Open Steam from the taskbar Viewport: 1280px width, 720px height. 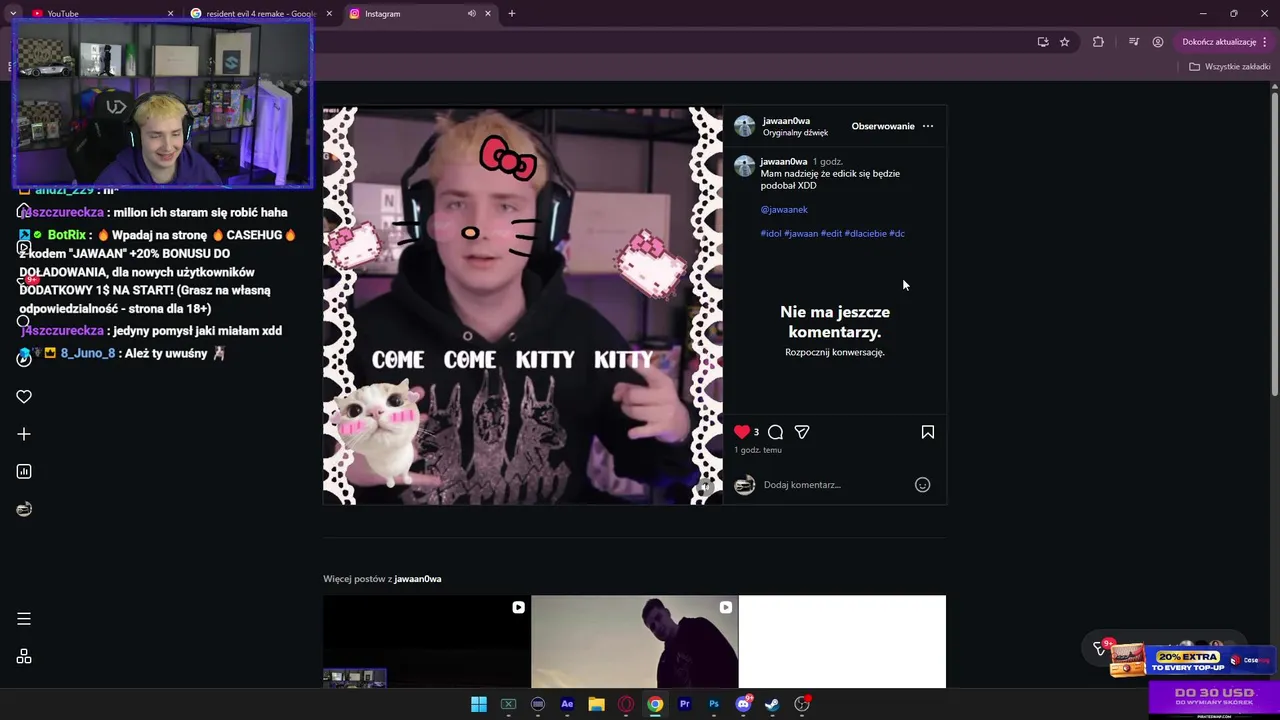tap(772, 704)
